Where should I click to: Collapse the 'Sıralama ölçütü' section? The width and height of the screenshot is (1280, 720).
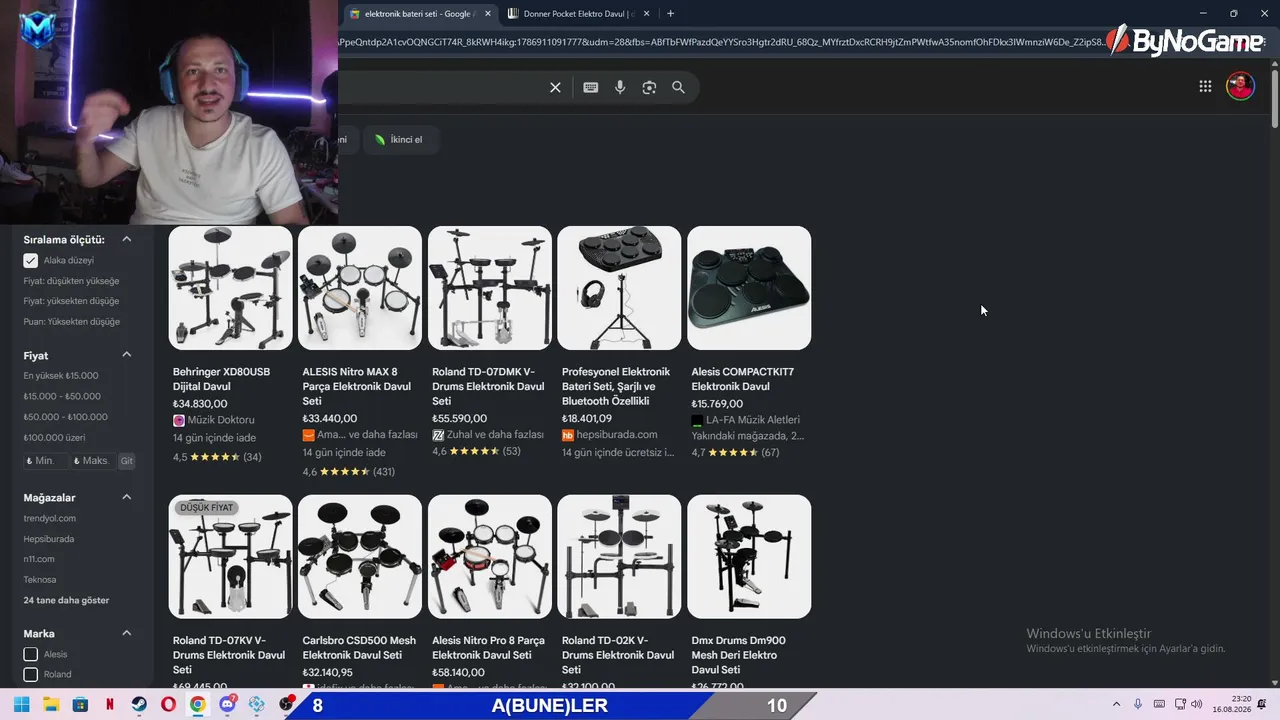[127, 239]
